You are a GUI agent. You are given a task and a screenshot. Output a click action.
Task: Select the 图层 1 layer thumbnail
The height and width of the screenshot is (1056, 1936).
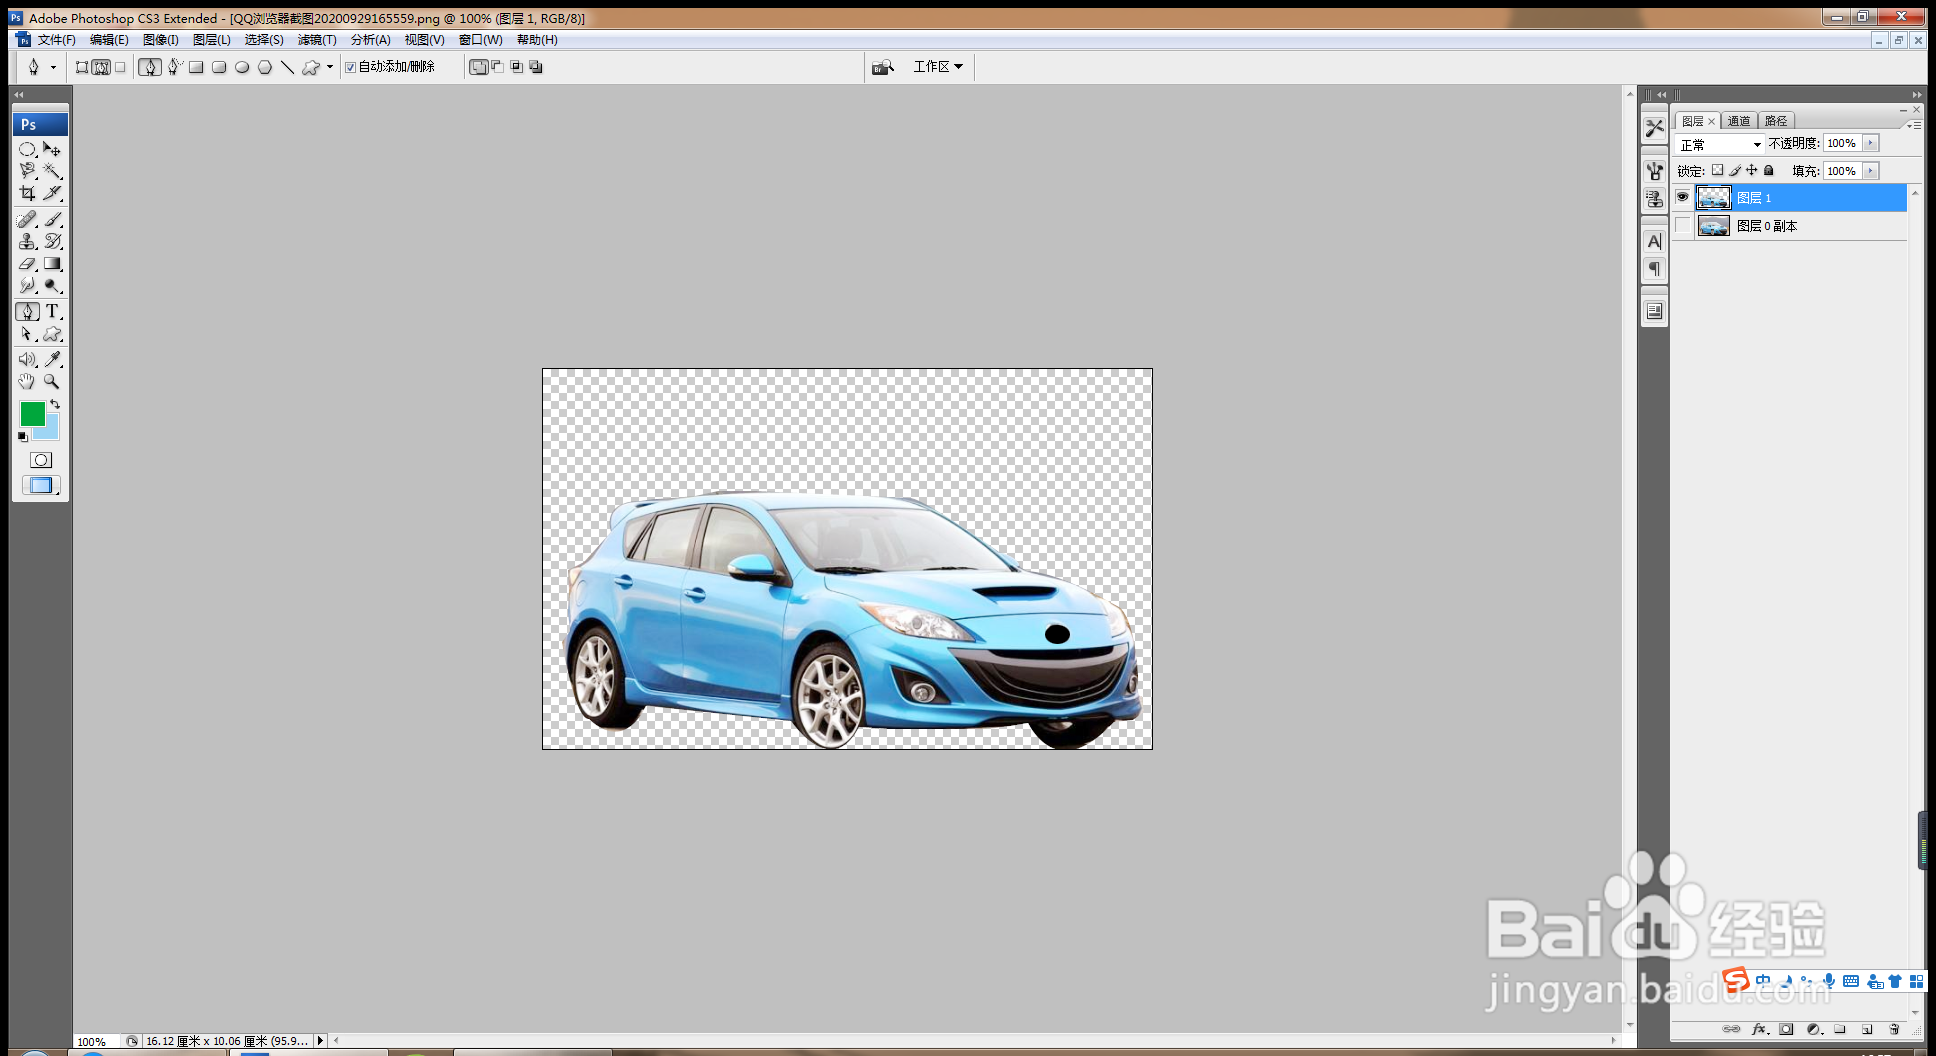[1713, 198]
